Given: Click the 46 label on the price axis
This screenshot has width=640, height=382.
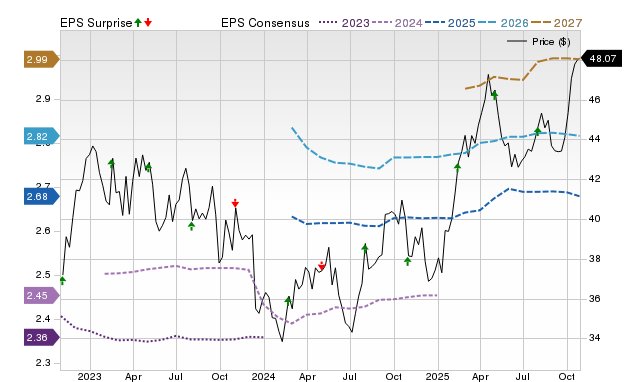Looking at the screenshot, I should click(595, 100).
